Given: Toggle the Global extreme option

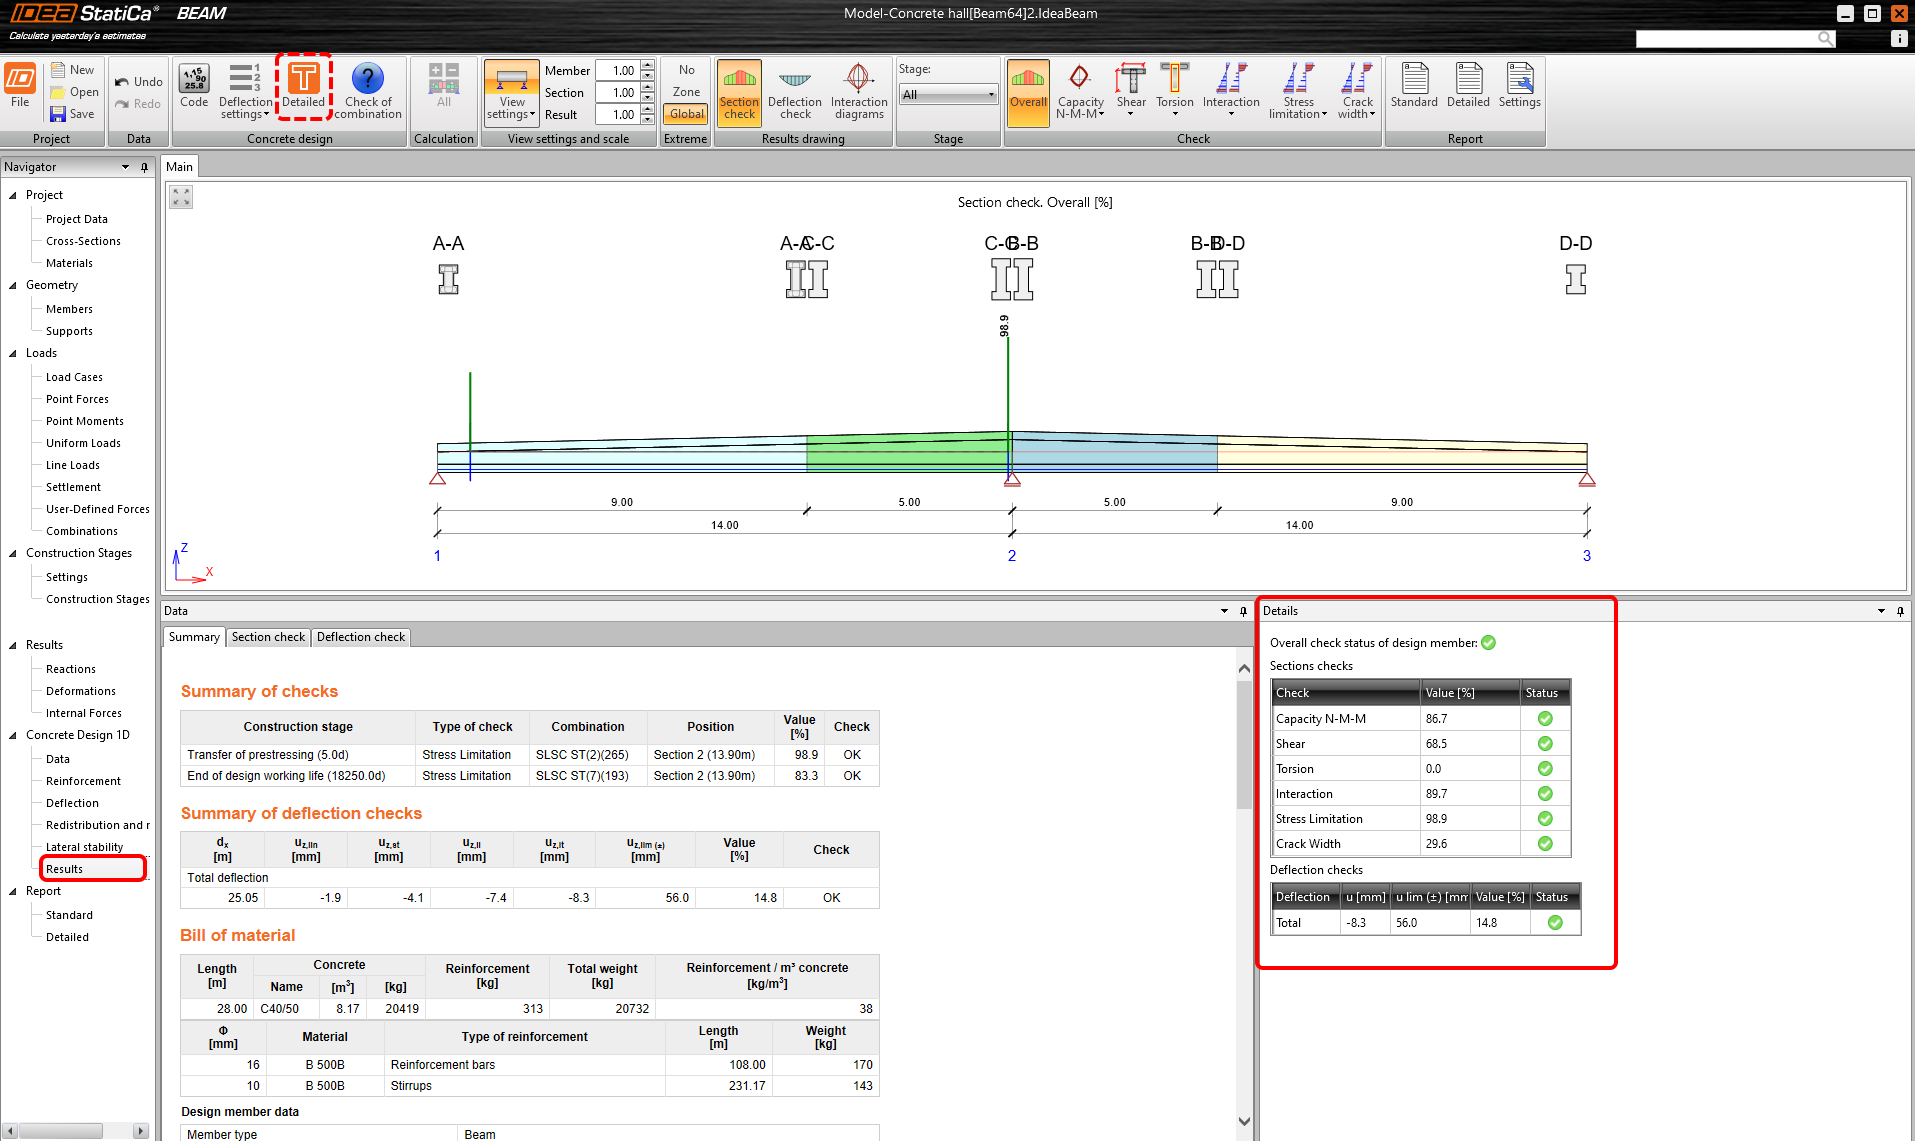Looking at the screenshot, I should pyautogui.click(x=686, y=114).
